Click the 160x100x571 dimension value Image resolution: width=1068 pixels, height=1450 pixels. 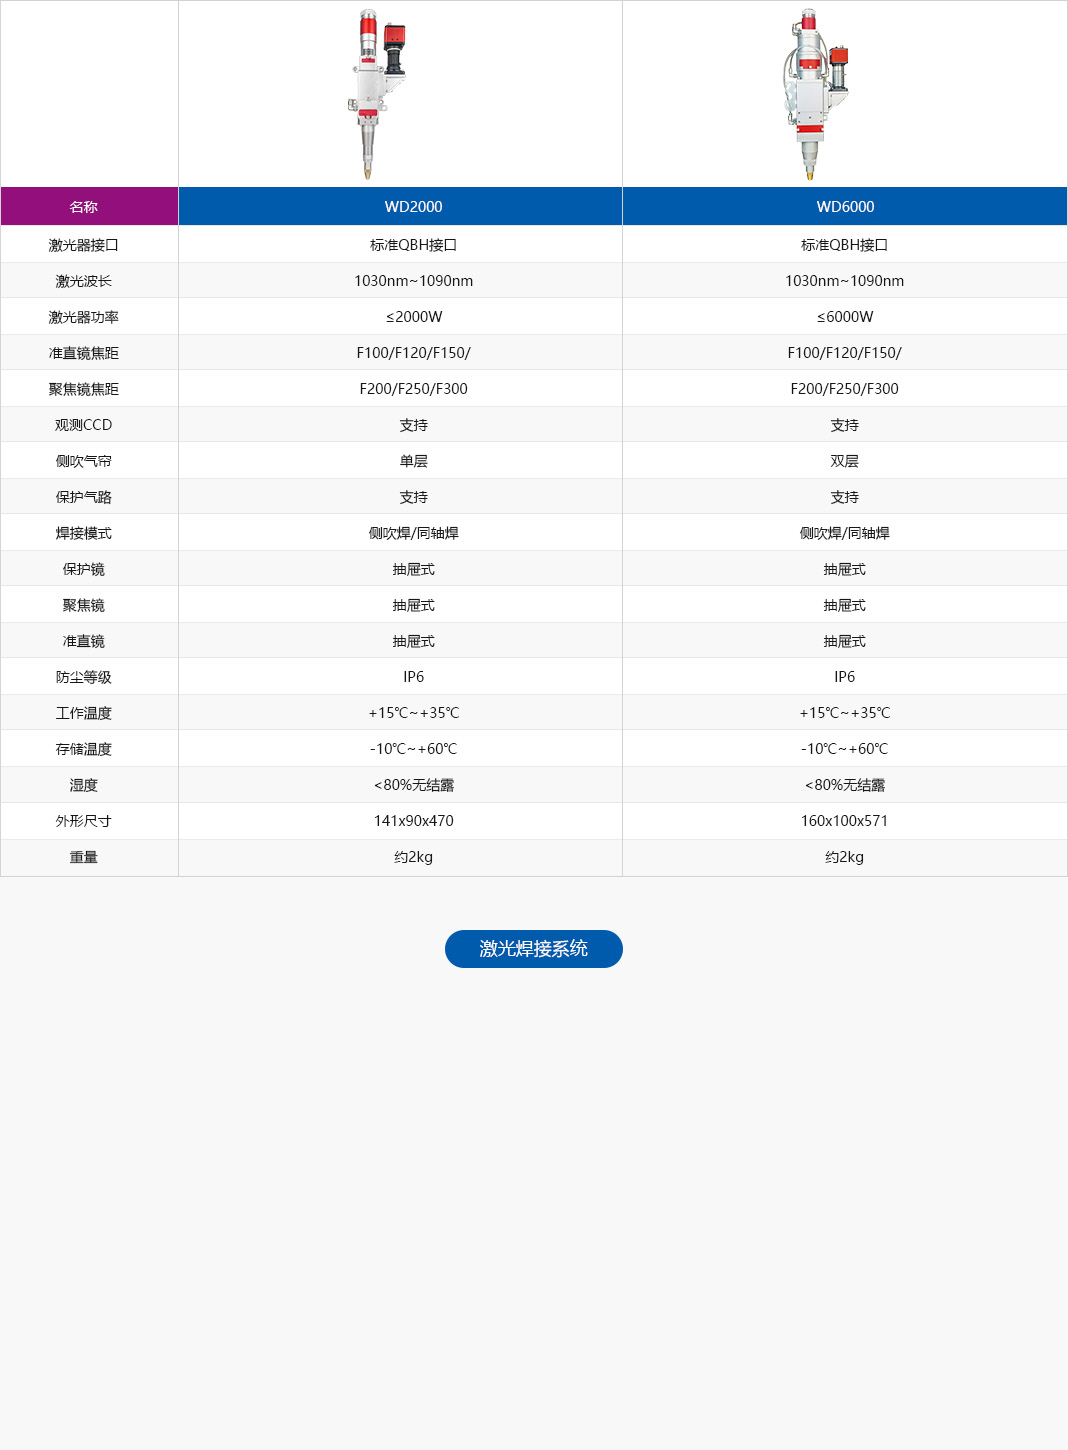click(845, 821)
